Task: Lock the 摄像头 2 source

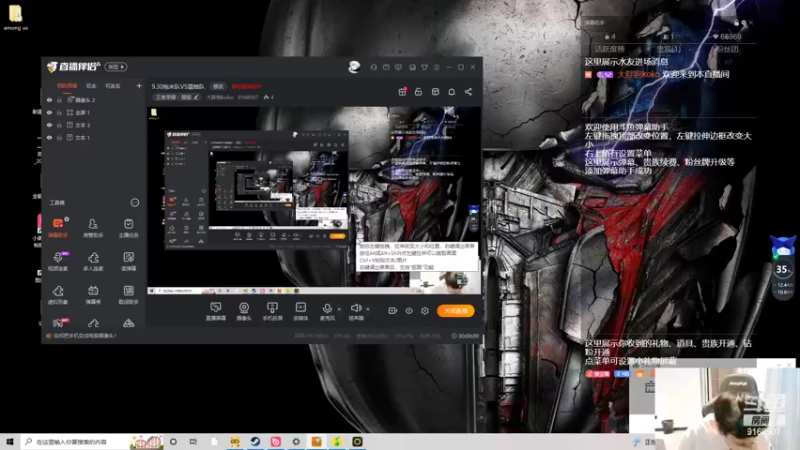Action: point(59,100)
